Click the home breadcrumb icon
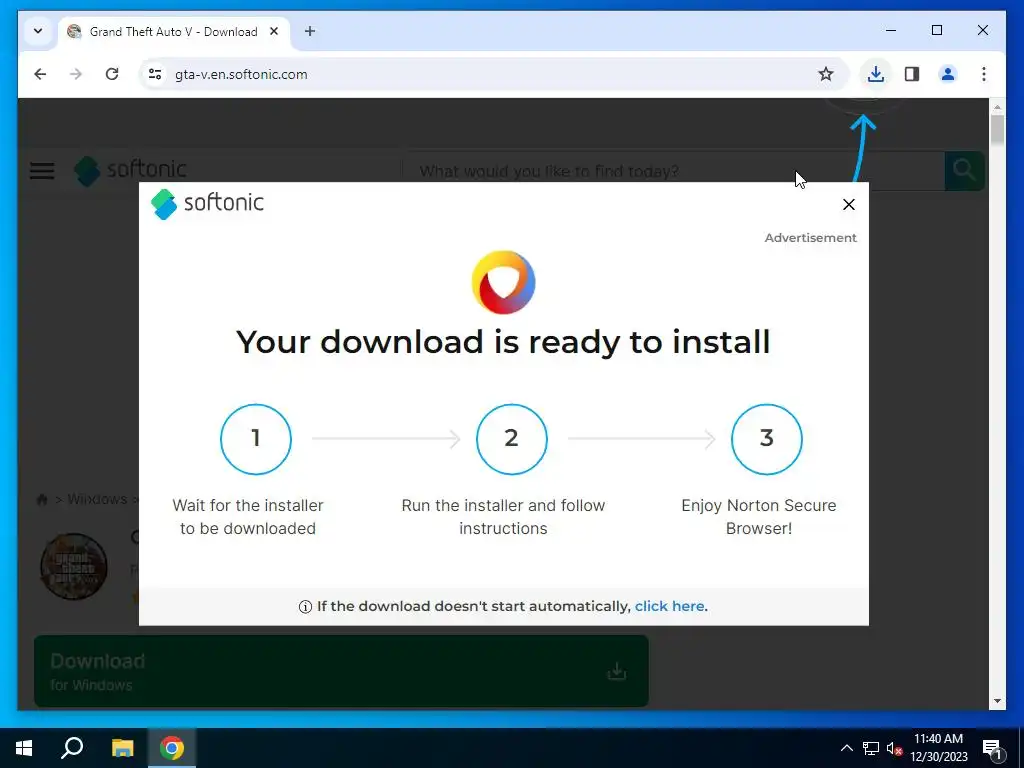 coord(42,500)
